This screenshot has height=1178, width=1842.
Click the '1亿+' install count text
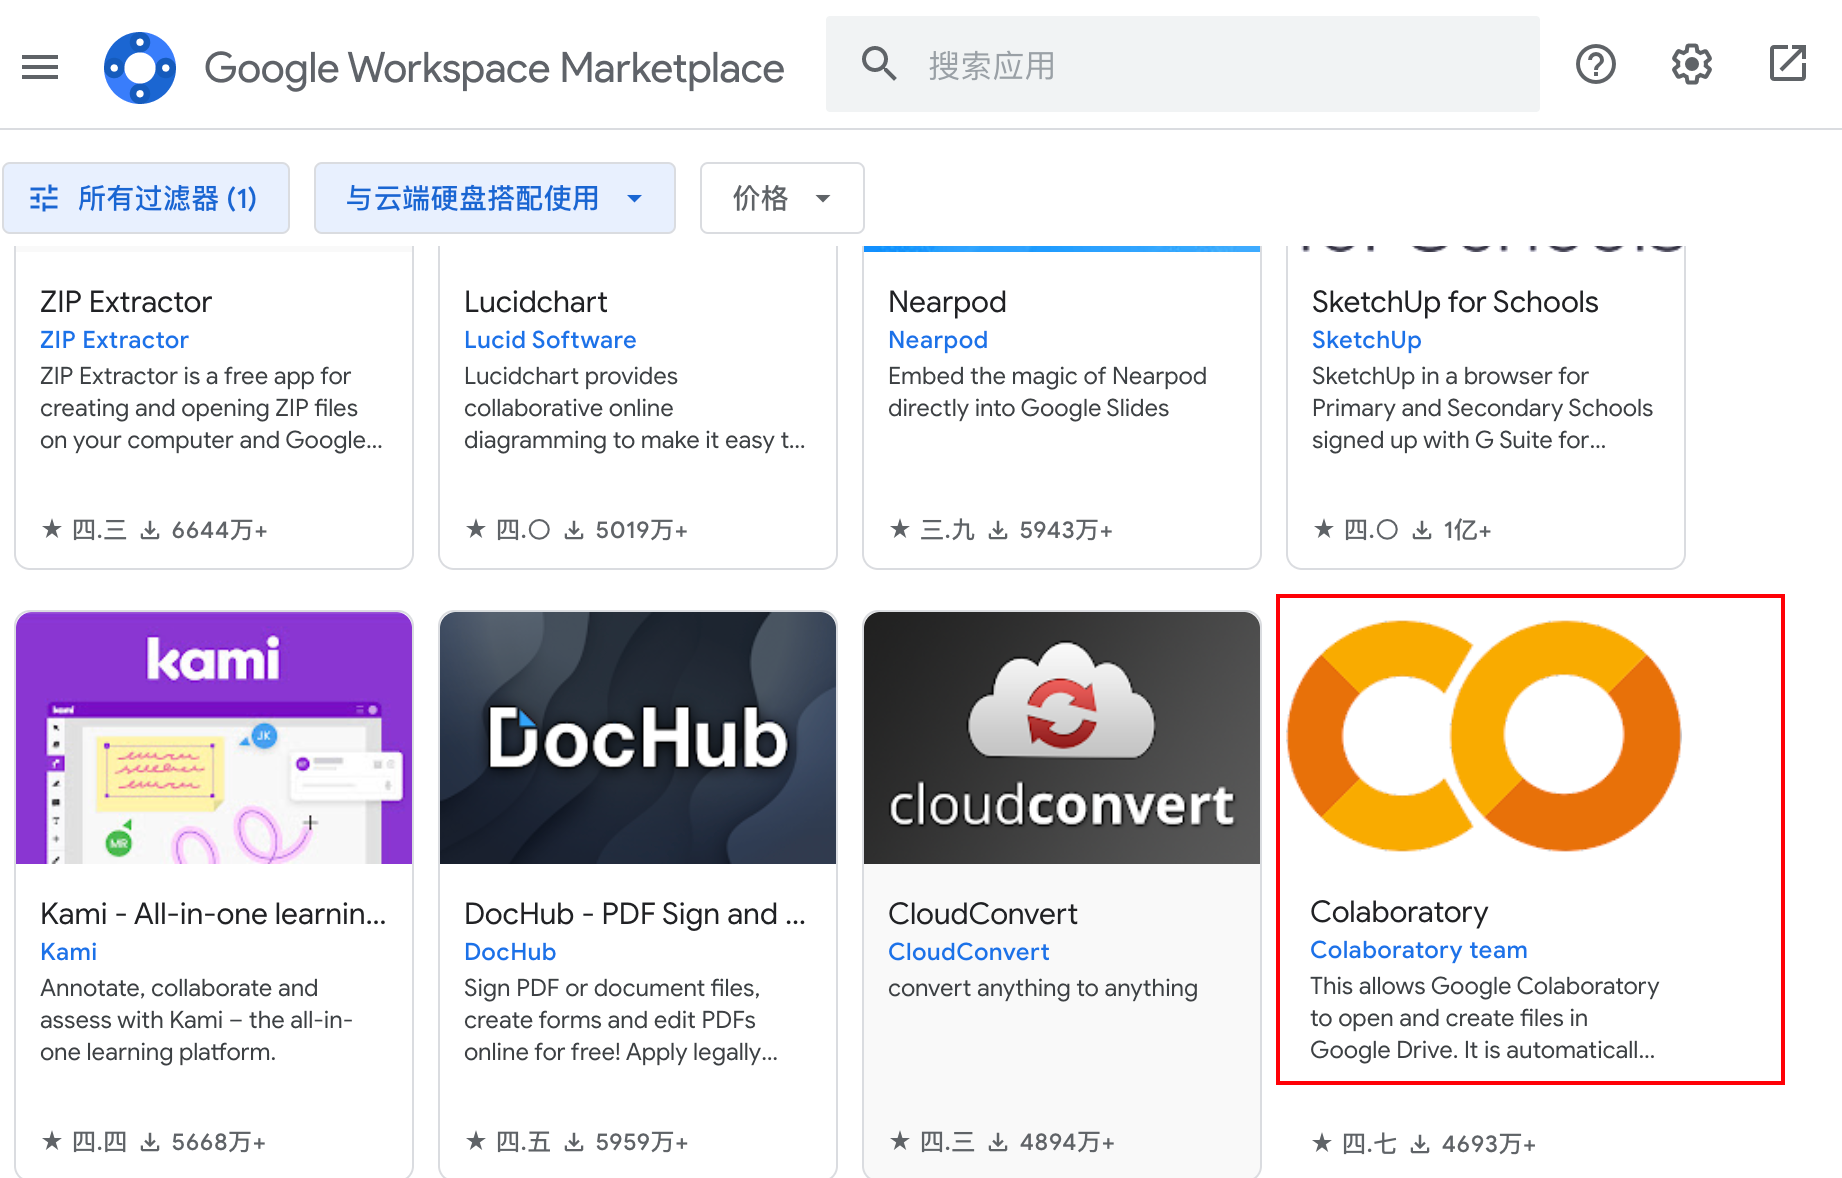tap(1467, 530)
